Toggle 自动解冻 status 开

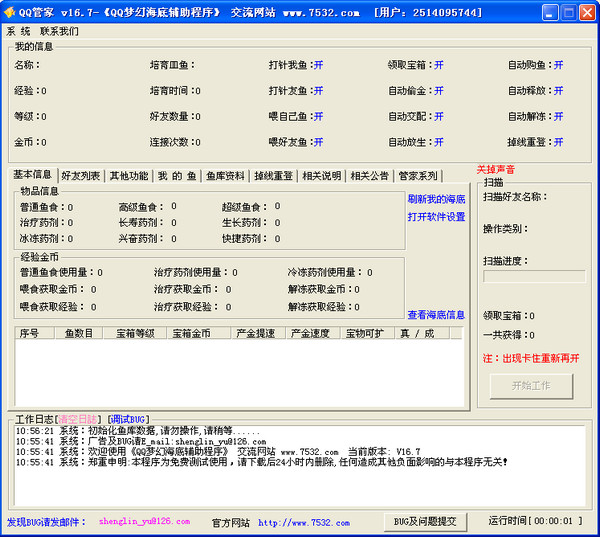point(559,116)
